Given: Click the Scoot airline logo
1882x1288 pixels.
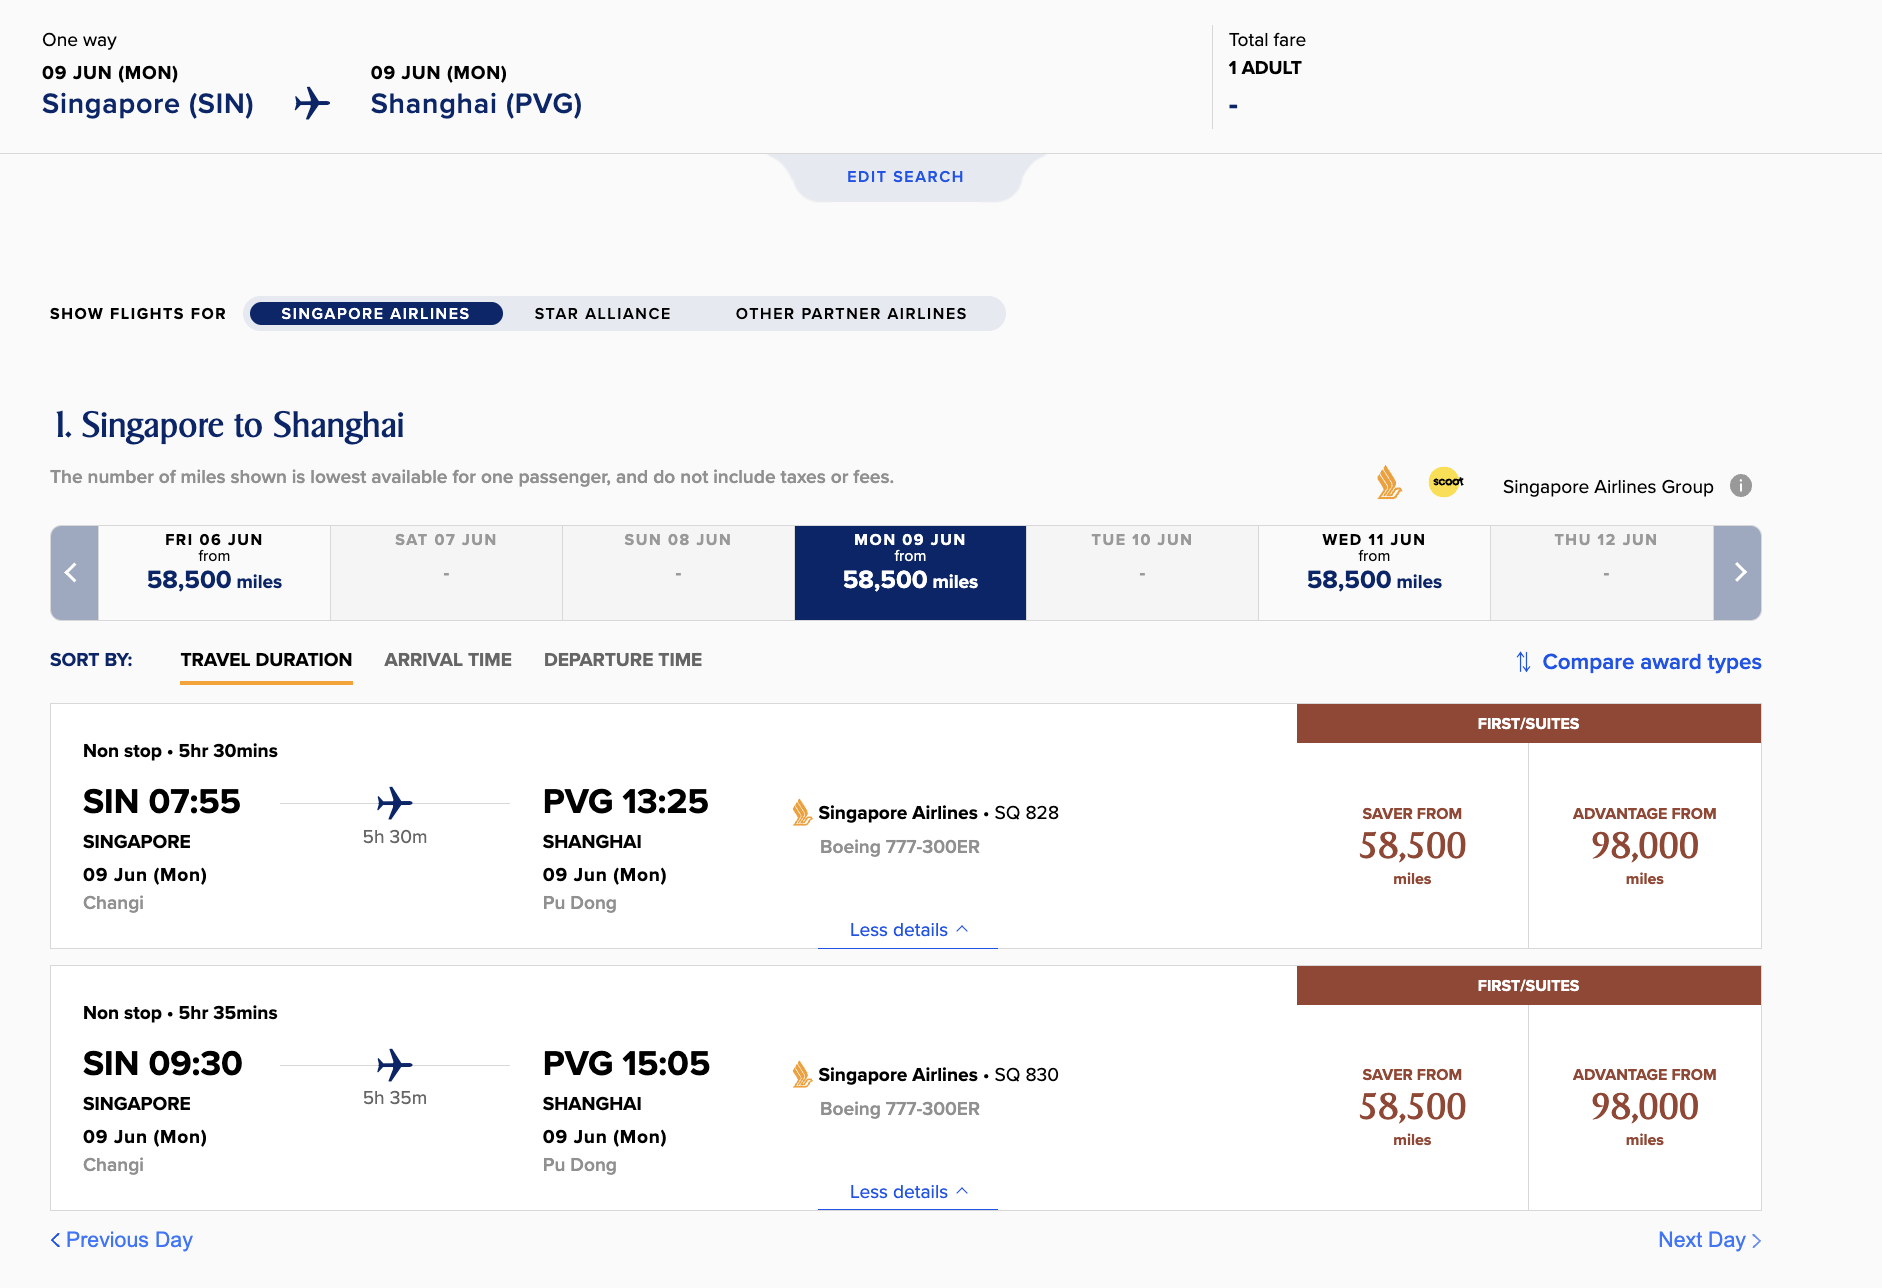Looking at the screenshot, I should click(1446, 482).
